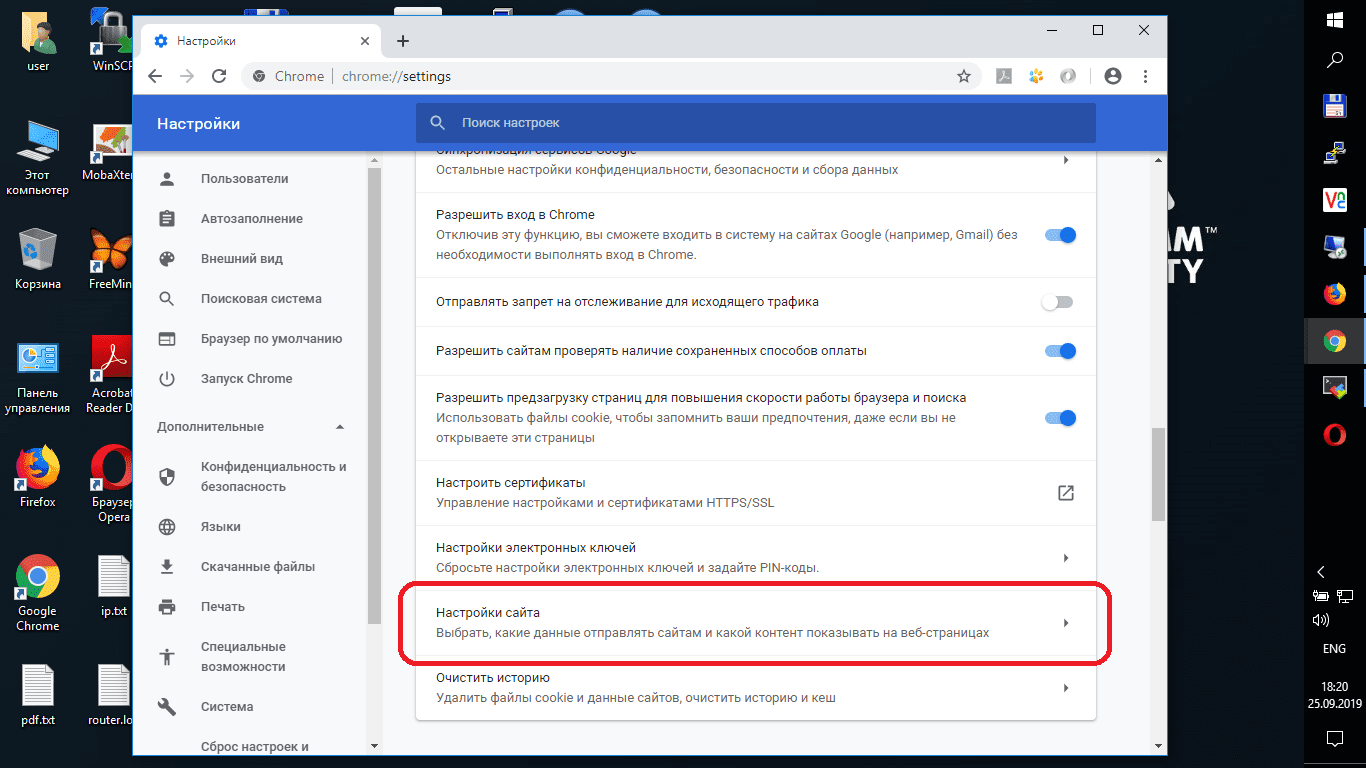1366x768 pixels.
Task: Open Opera from the Windows taskbar
Action: pyautogui.click(x=1334, y=434)
